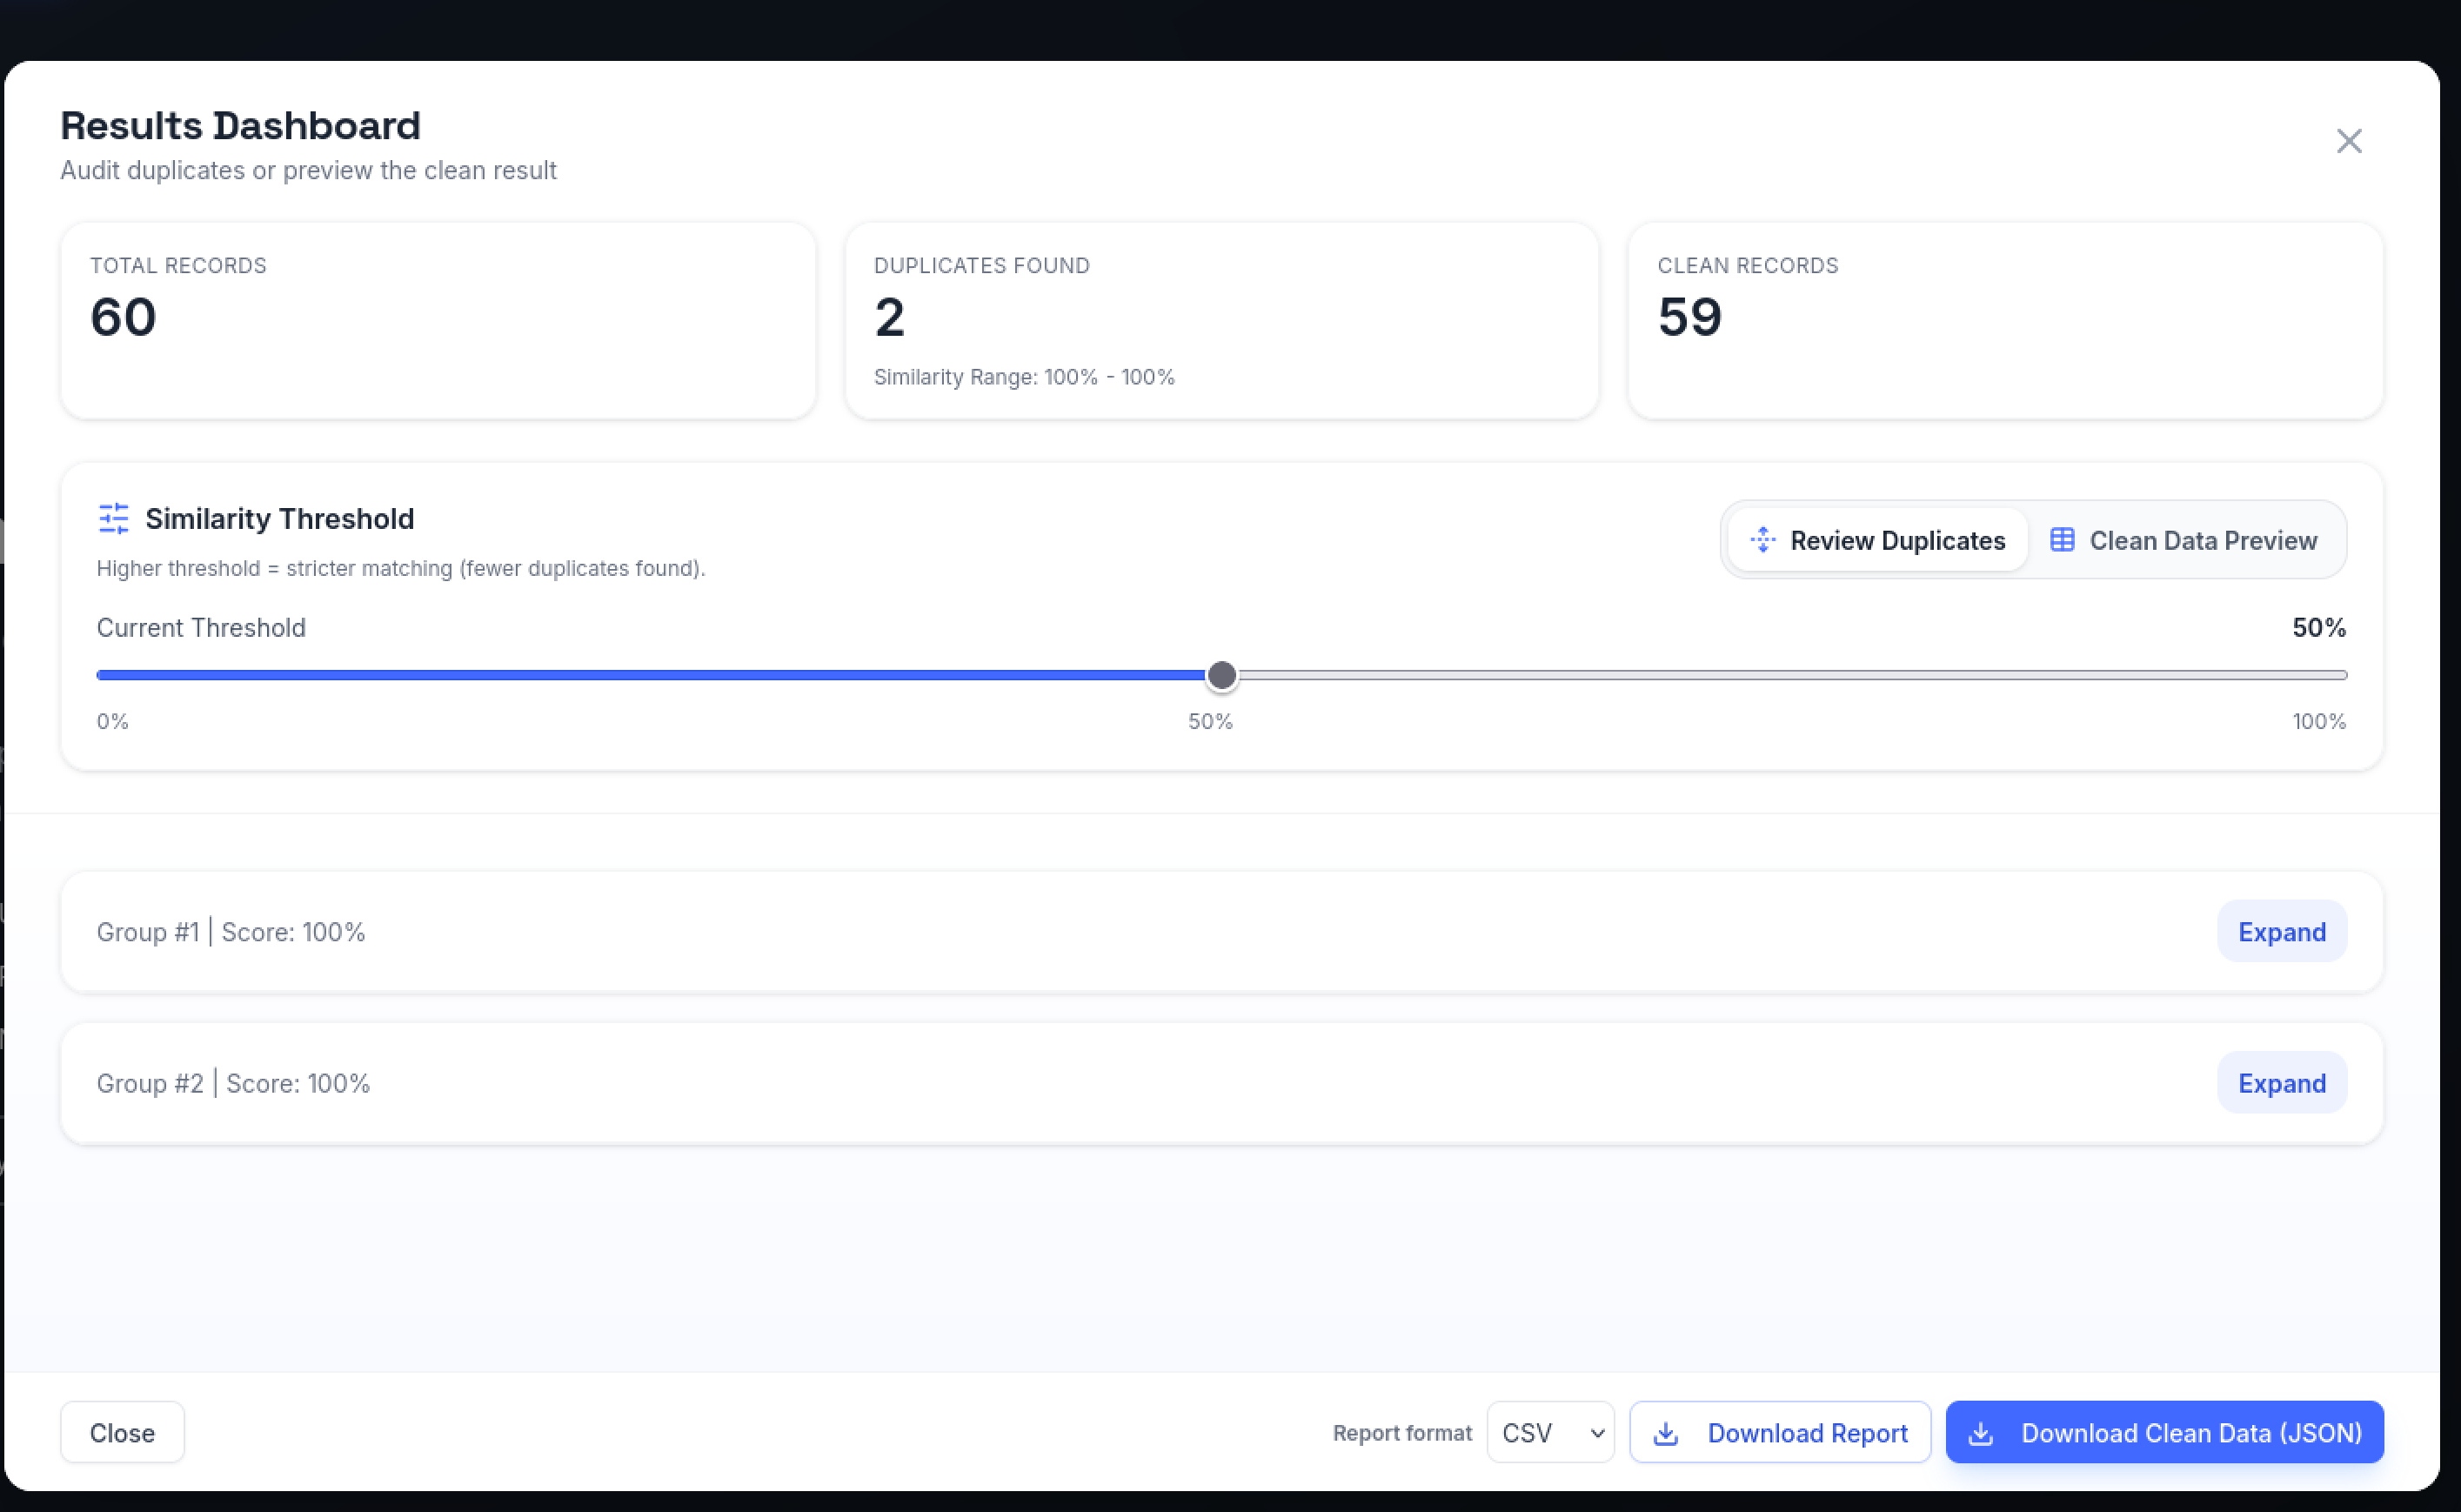Click the table icon next to Clean Data Preview

[x=2062, y=539]
